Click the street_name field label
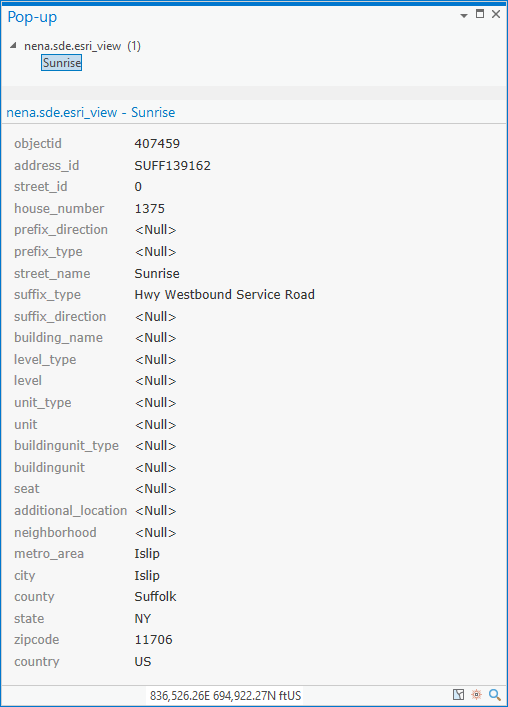This screenshot has height=707, width=508. coord(52,273)
